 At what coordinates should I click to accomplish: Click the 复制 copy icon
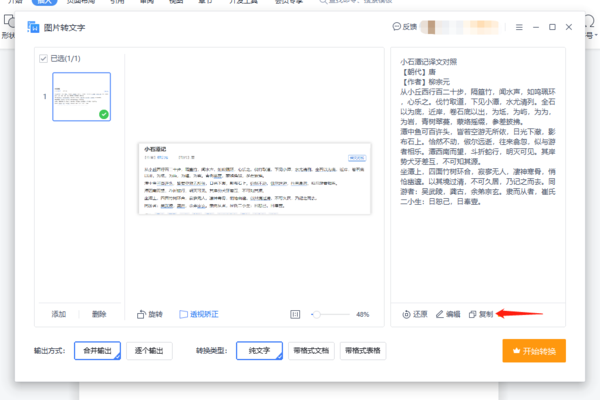472,314
